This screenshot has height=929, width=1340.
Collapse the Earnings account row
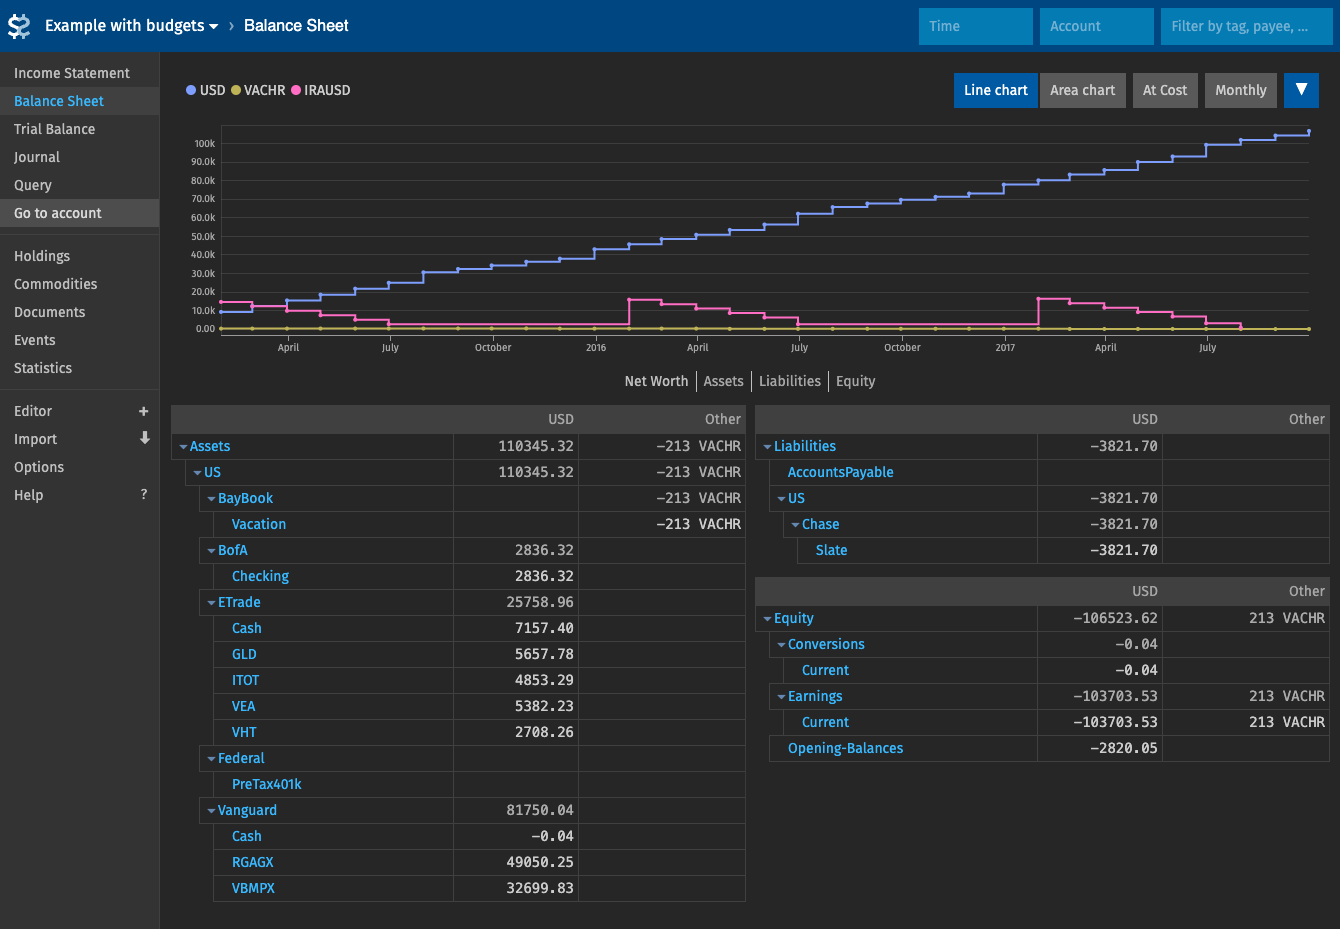pos(781,697)
